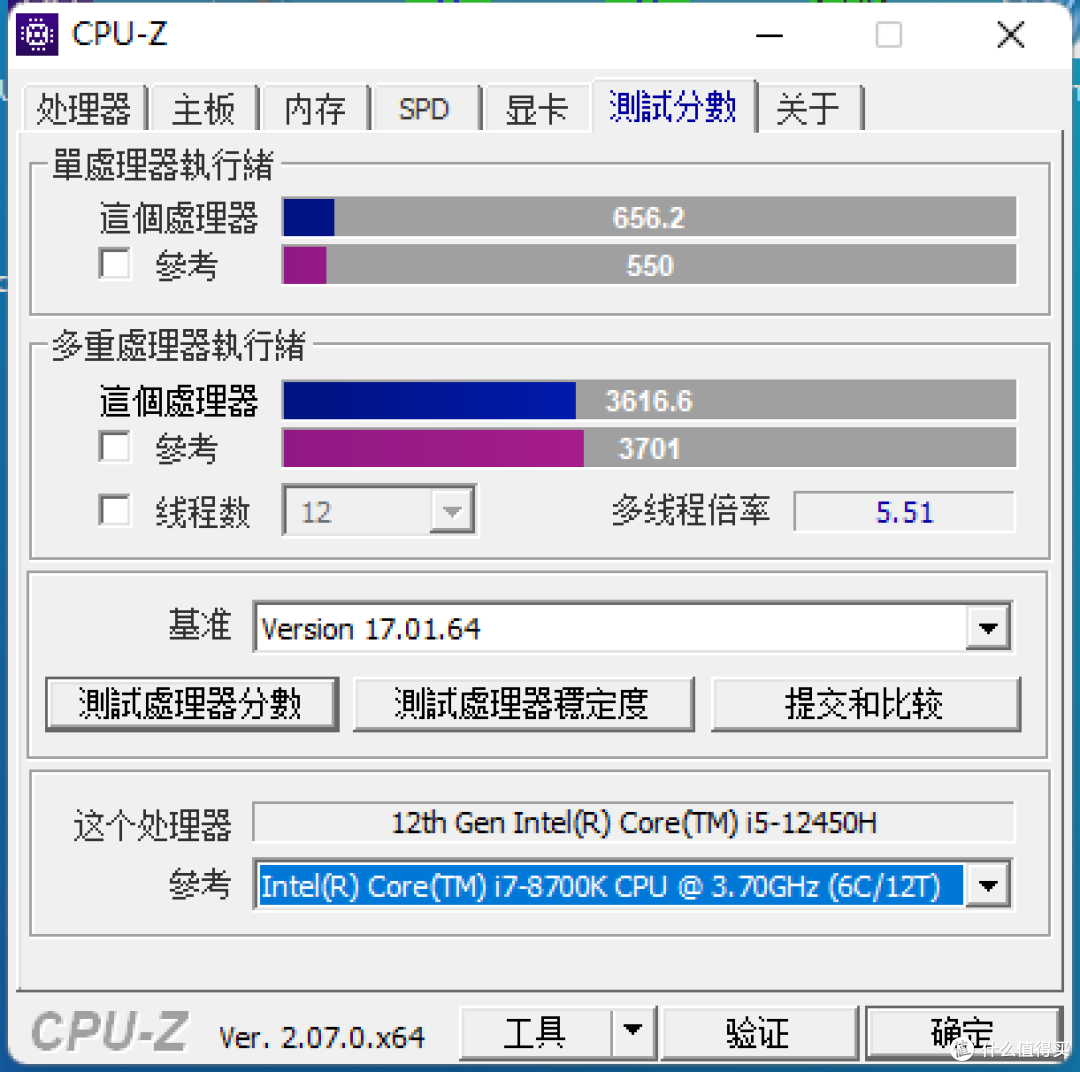Open the 线程数 thread count combo box
Image resolution: width=1080 pixels, height=1072 pixels.
pos(379,511)
